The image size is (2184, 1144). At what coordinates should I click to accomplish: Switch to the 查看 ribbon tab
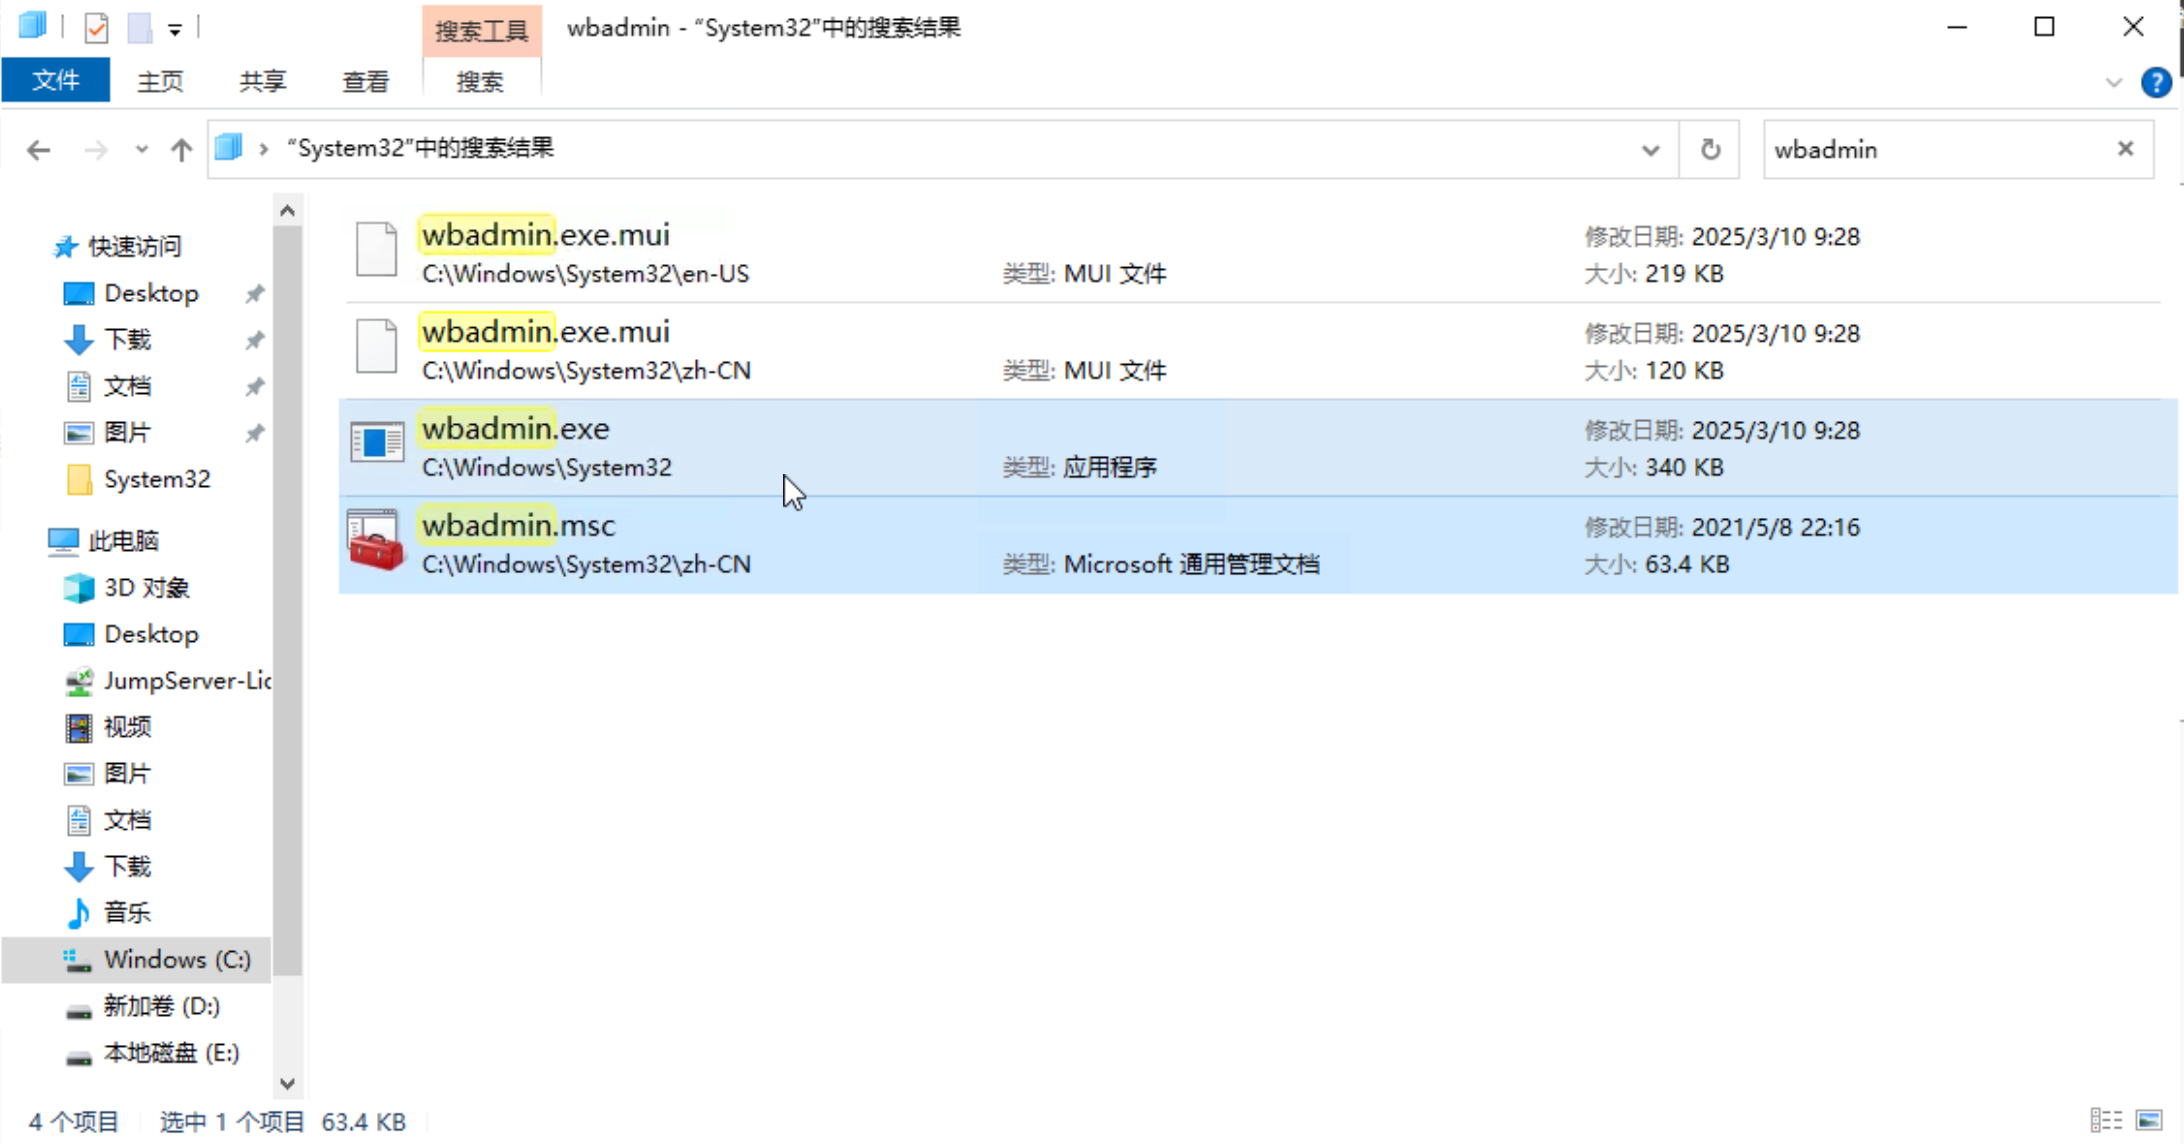coord(365,81)
